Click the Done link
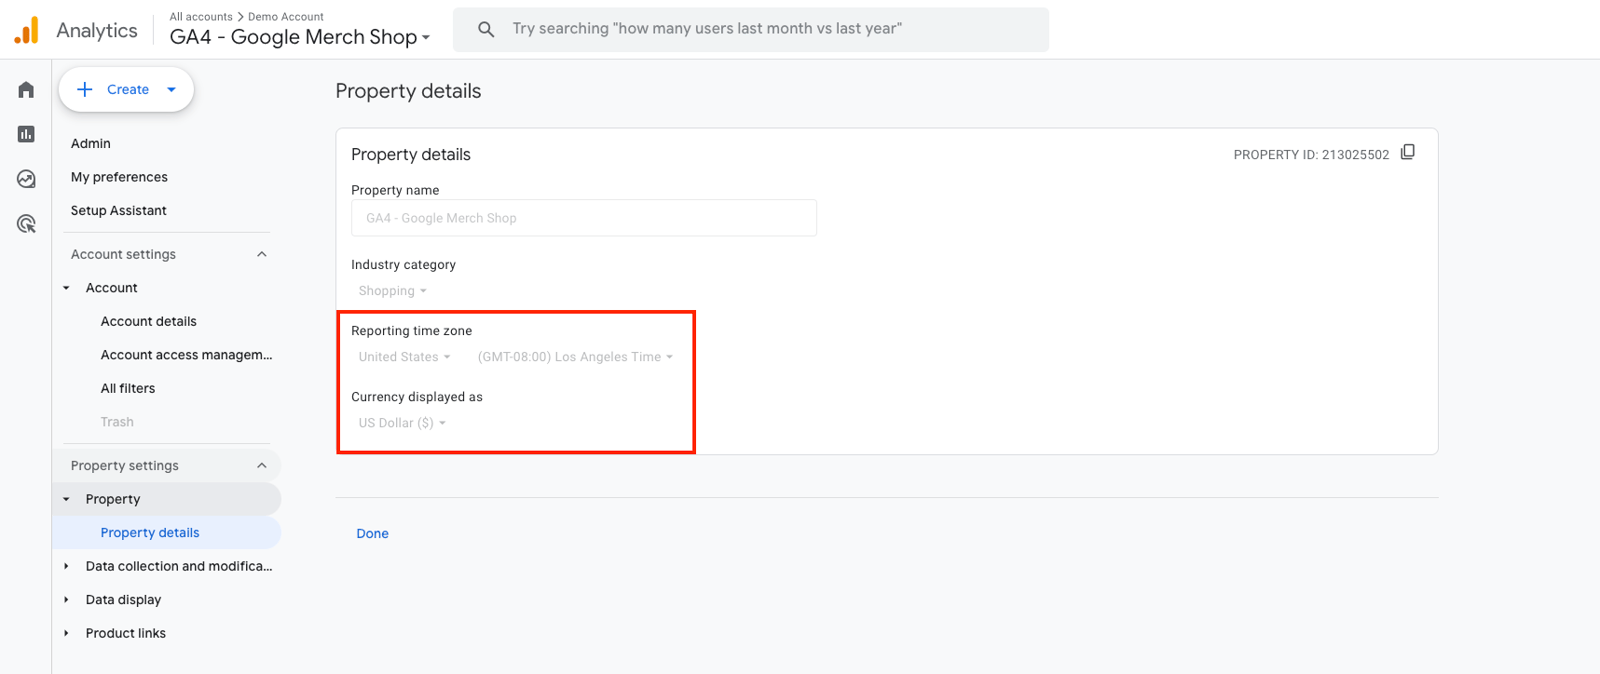1600x674 pixels. click(x=372, y=533)
